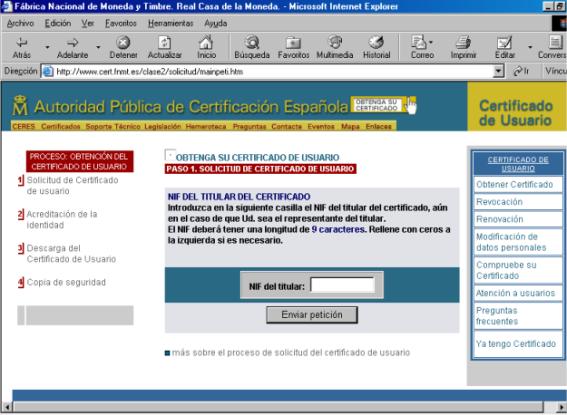Click the Ir go button
This screenshot has height=415, width=567.
click(x=521, y=71)
